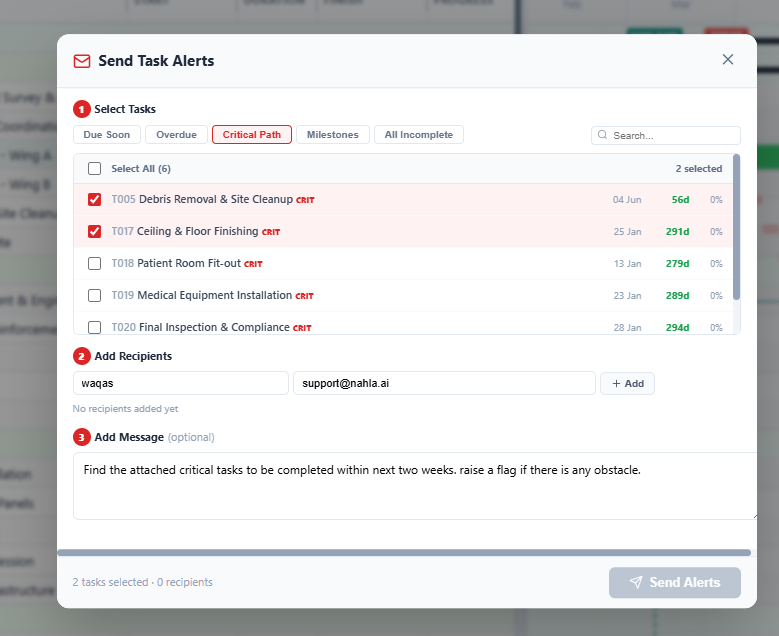This screenshot has width=779, height=636.
Task: Check T020 Final Inspection & Compliance
Action: coord(94,327)
